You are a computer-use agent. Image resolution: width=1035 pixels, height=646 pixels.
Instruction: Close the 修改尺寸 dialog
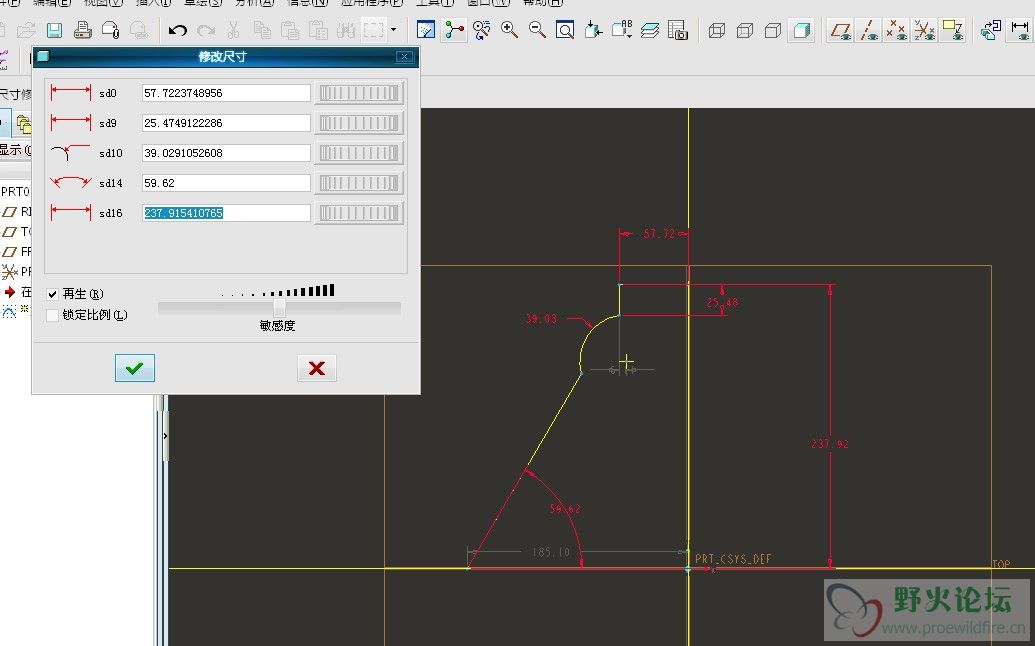[405, 57]
